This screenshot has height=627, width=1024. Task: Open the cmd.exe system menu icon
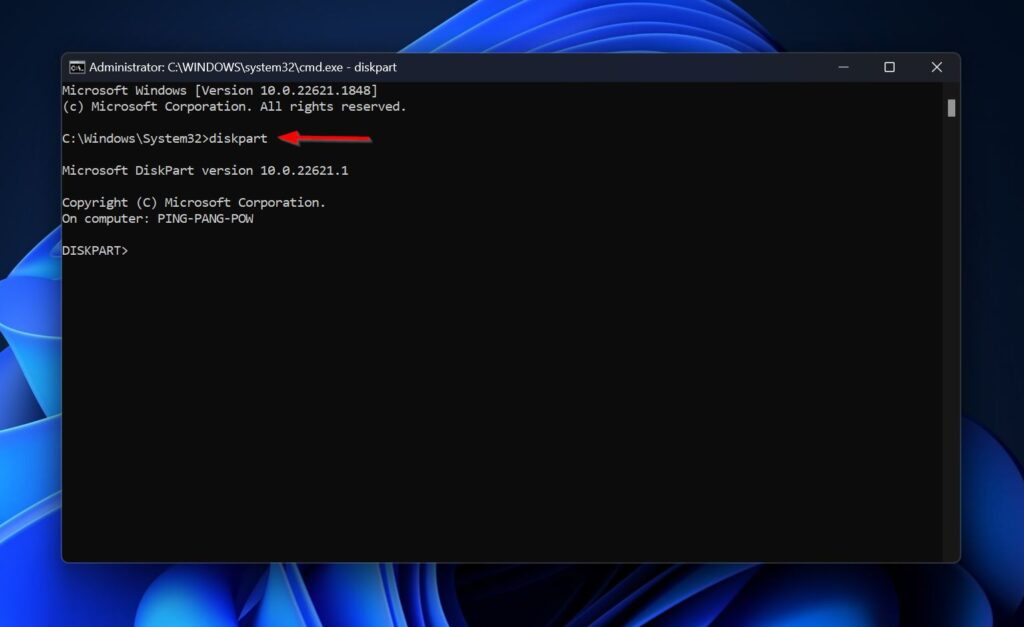[x=77, y=67]
